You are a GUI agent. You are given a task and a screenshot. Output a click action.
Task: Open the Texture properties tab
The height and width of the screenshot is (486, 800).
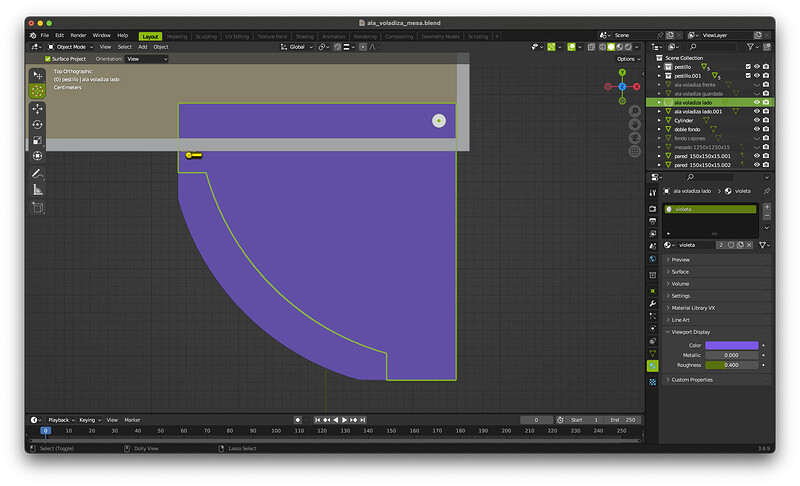coord(653,382)
